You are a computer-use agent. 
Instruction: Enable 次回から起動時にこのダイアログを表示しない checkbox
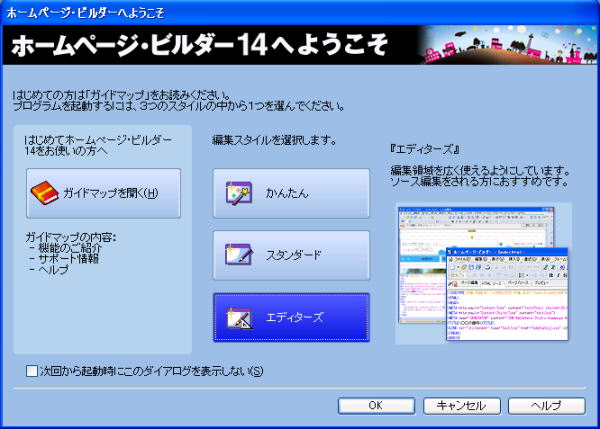click(x=32, y=370)
